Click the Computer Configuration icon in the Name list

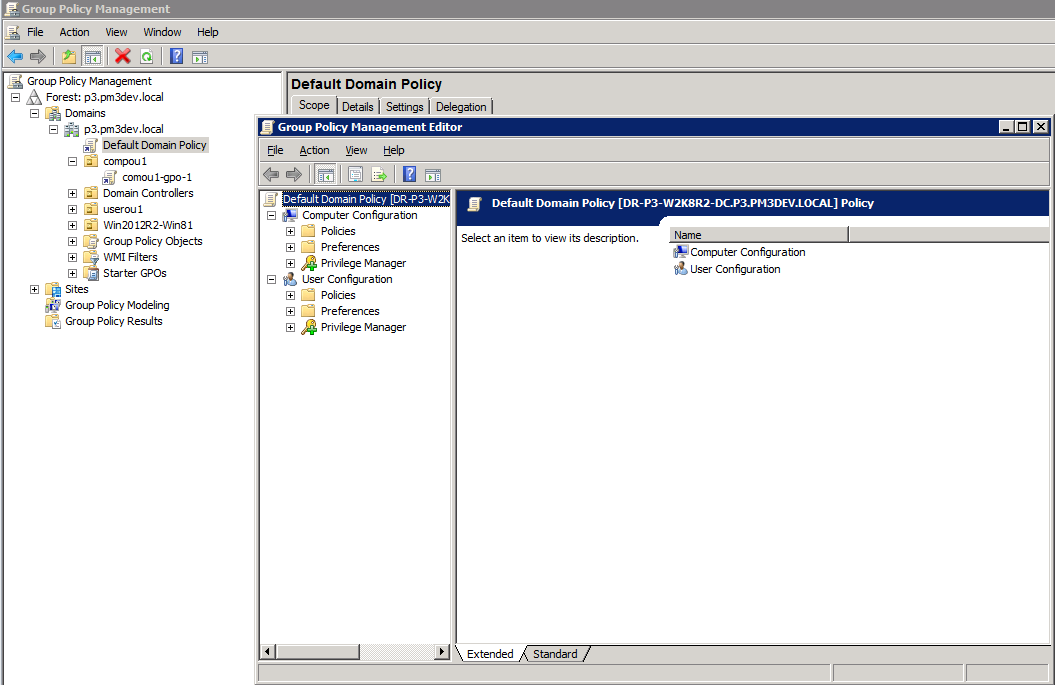click(680, 252)
